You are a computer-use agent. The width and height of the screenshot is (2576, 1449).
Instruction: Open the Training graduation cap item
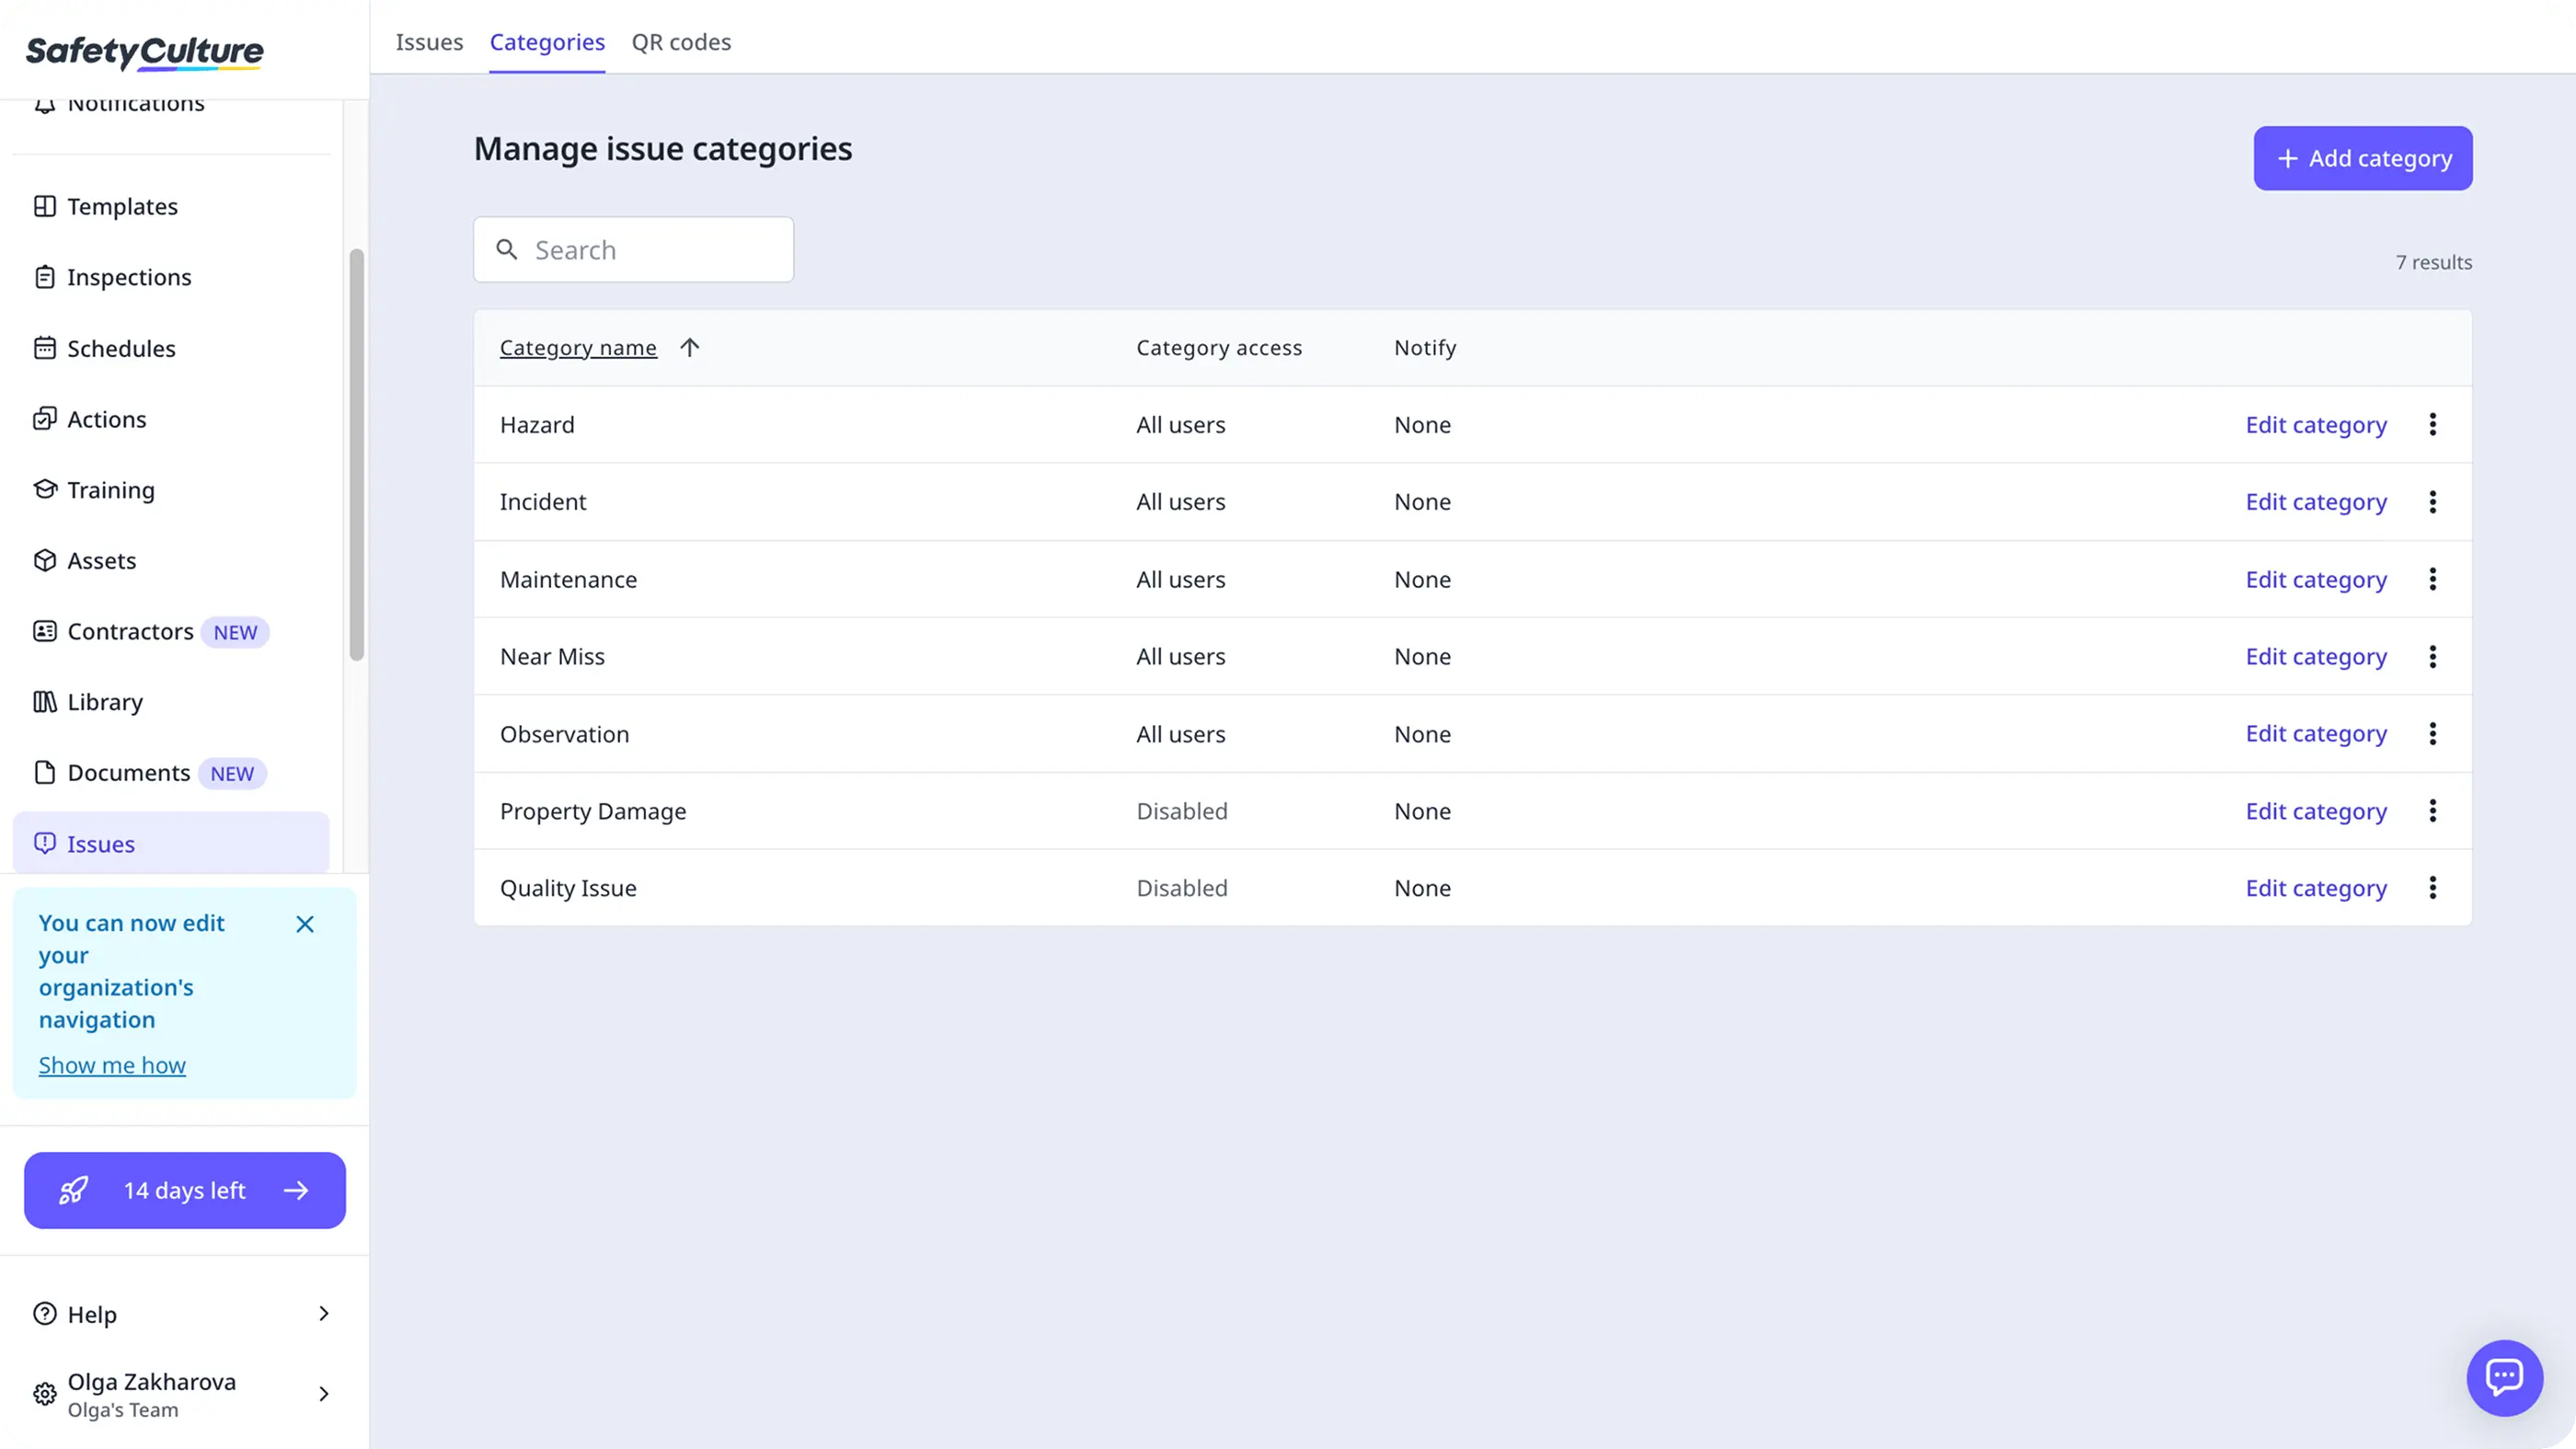[44, 489]
